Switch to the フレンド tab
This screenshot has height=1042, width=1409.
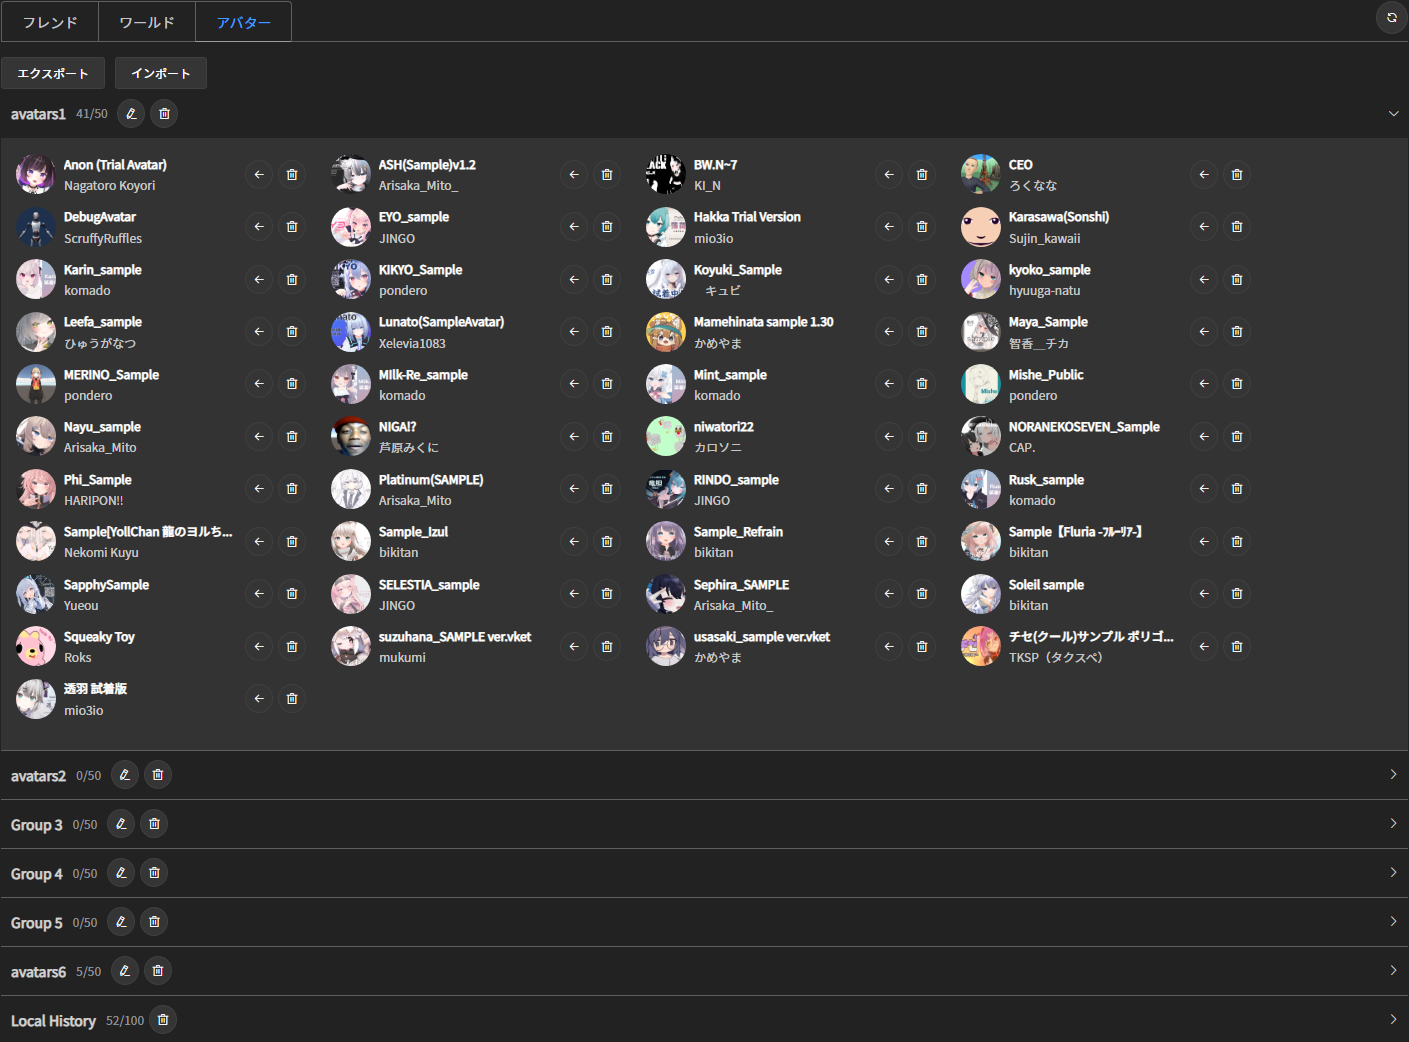tap(50, 22)
